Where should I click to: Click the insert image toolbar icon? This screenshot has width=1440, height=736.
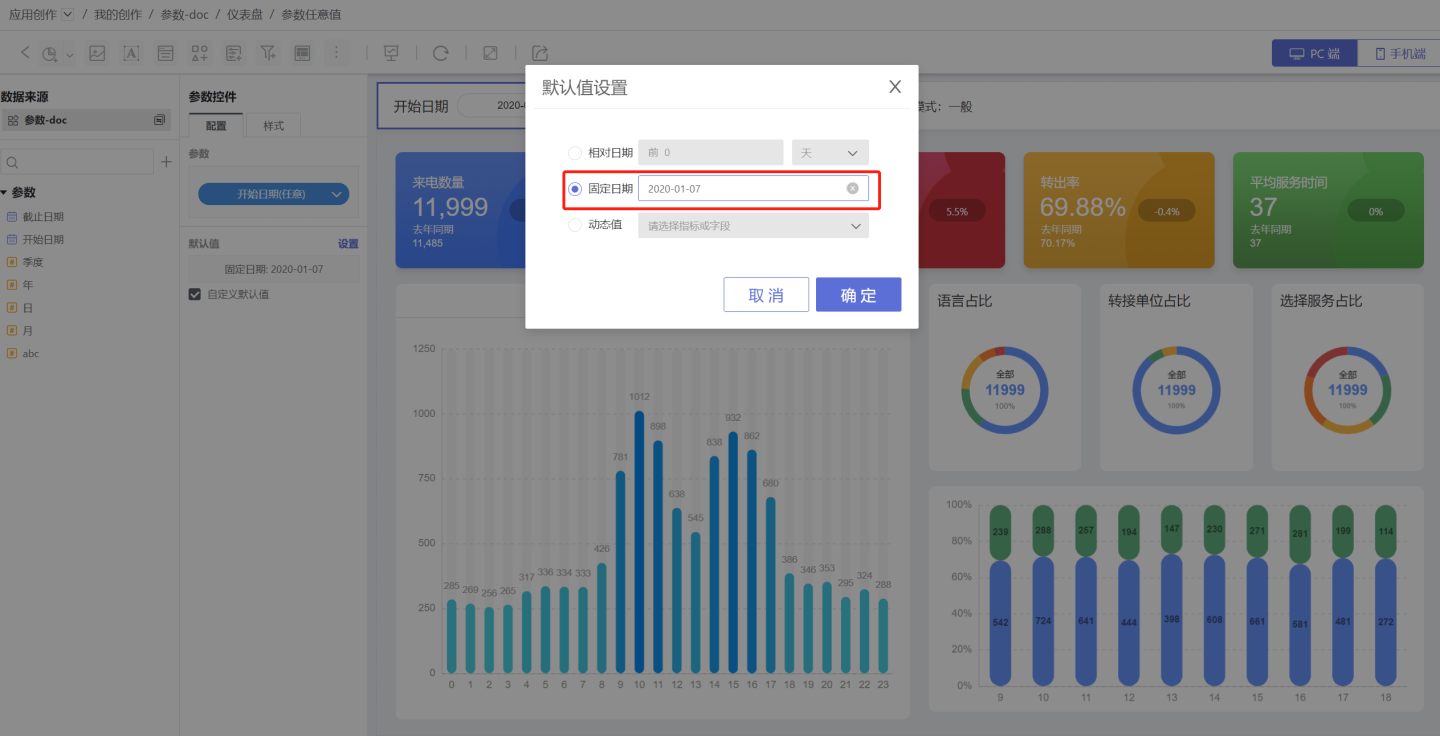coord(97,54)
